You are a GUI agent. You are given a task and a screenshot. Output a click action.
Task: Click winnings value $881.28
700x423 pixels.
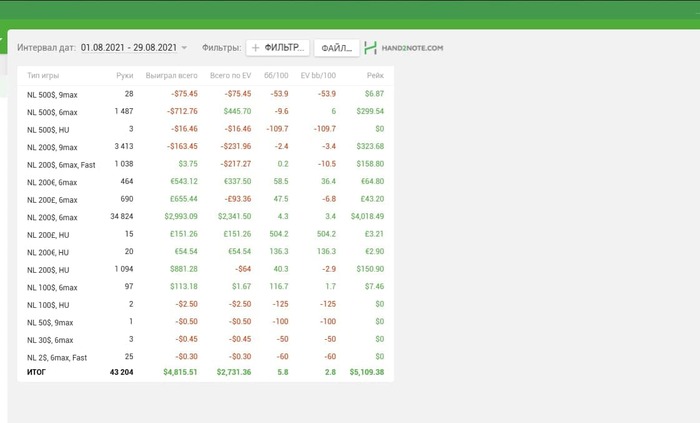click(183, 269)
